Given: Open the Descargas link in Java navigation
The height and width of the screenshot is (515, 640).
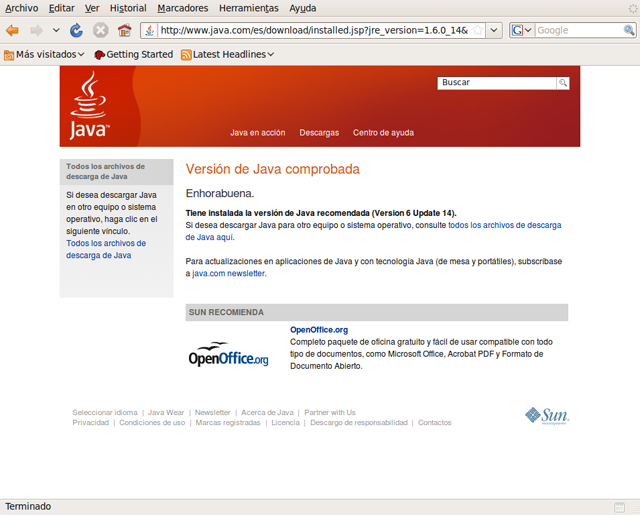Looking at the screenshot, I should point(319,132).
